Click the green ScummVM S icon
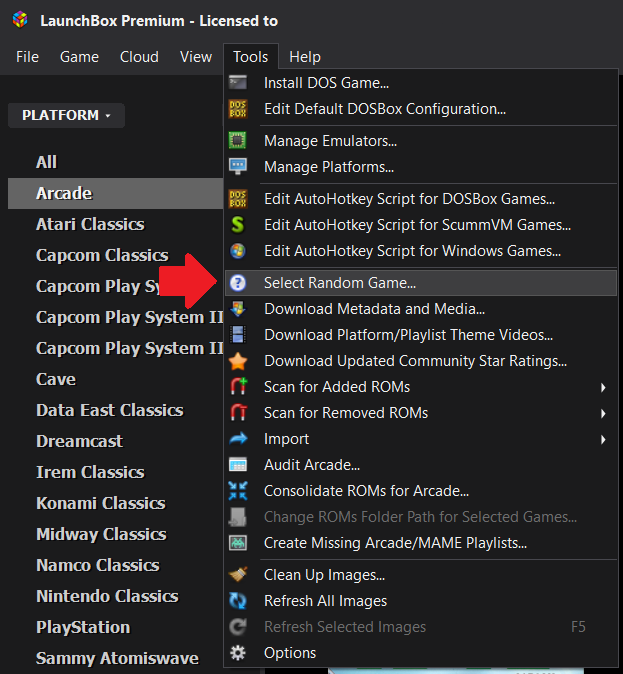Screen dimensions: 623x674 238,225
